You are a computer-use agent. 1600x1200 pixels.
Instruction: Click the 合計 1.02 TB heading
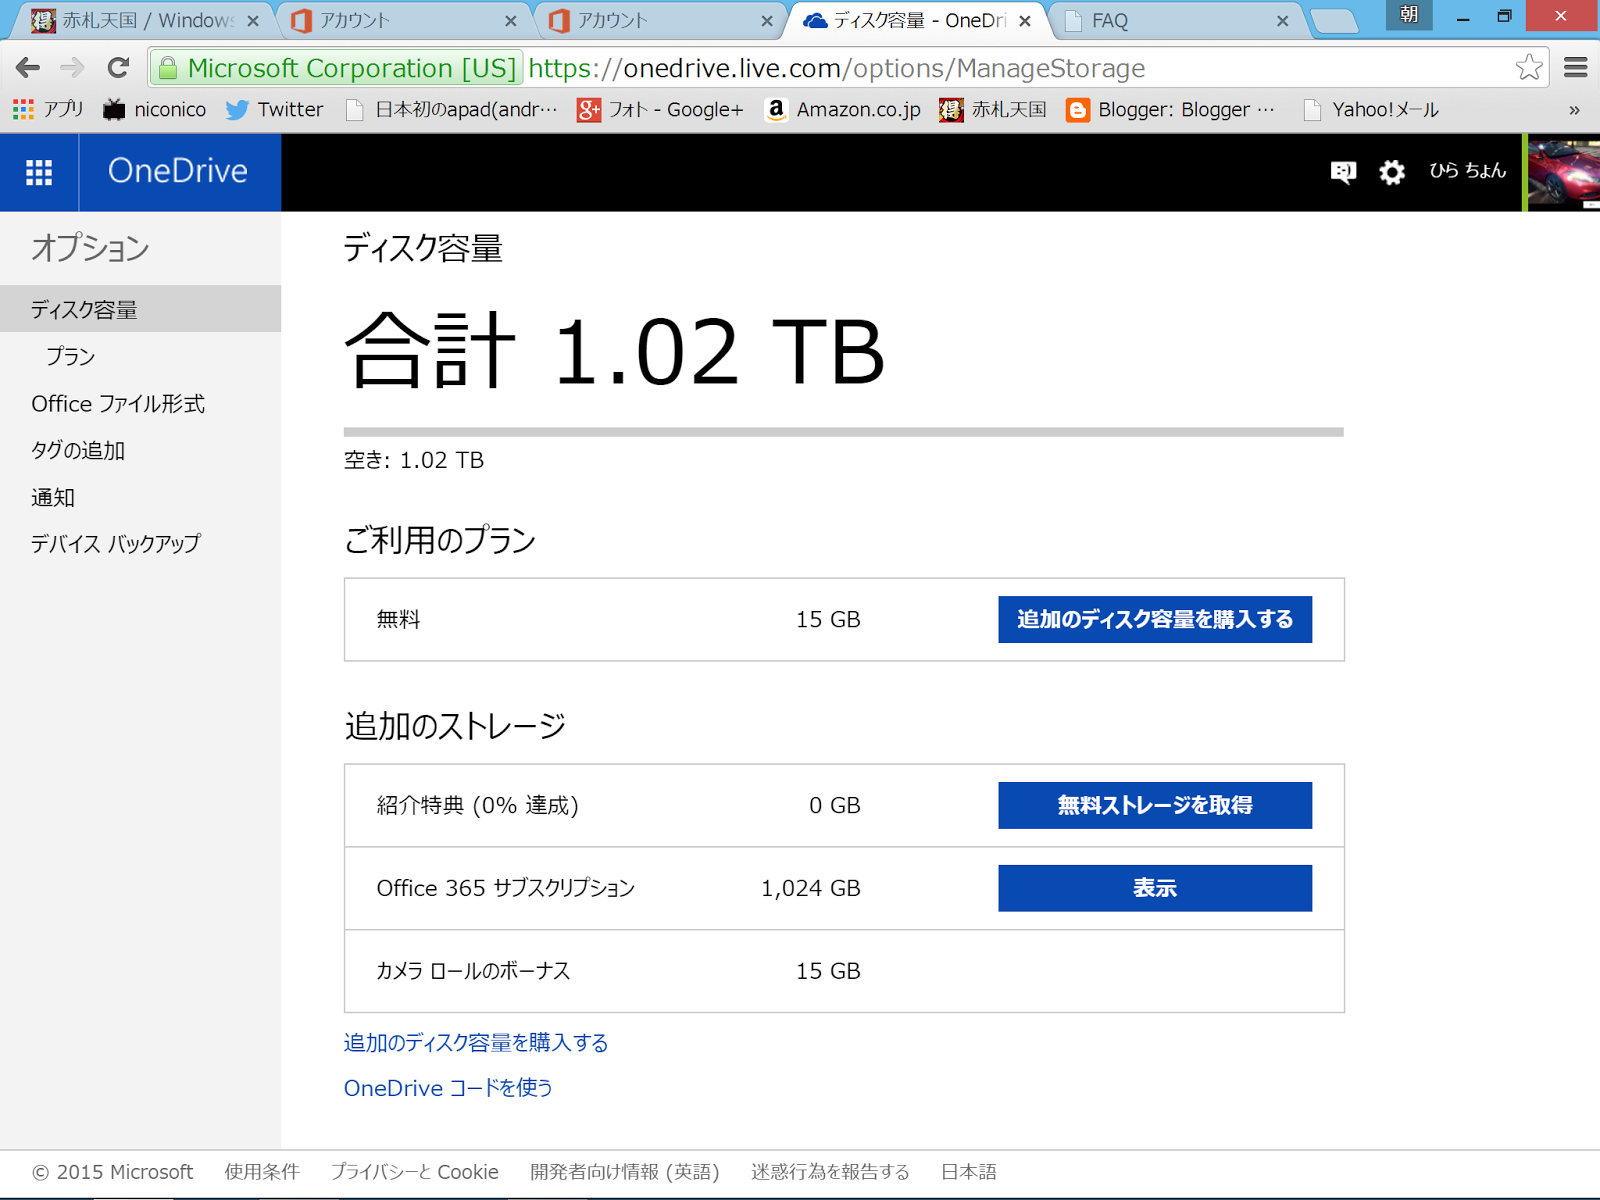pyautogui.click(x=615, y=351)
